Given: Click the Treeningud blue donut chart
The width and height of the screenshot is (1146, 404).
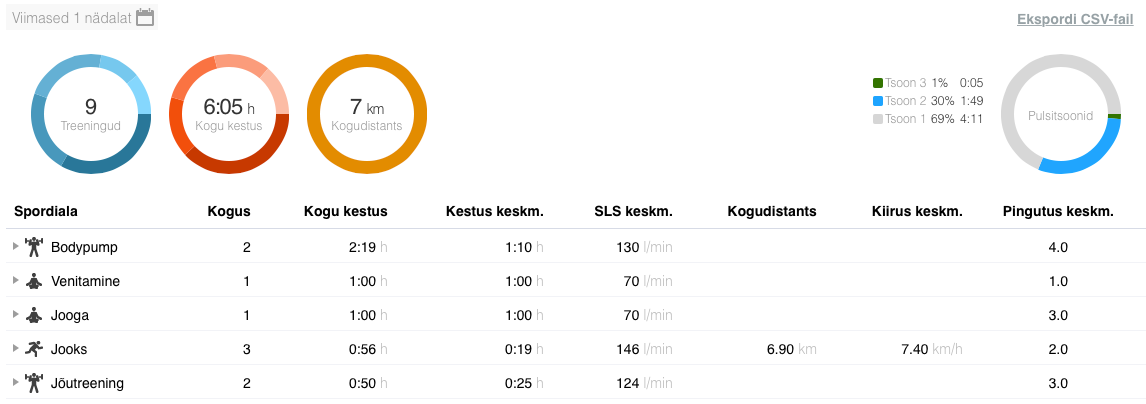Looking at the screenshot, I should coord(91,114).
